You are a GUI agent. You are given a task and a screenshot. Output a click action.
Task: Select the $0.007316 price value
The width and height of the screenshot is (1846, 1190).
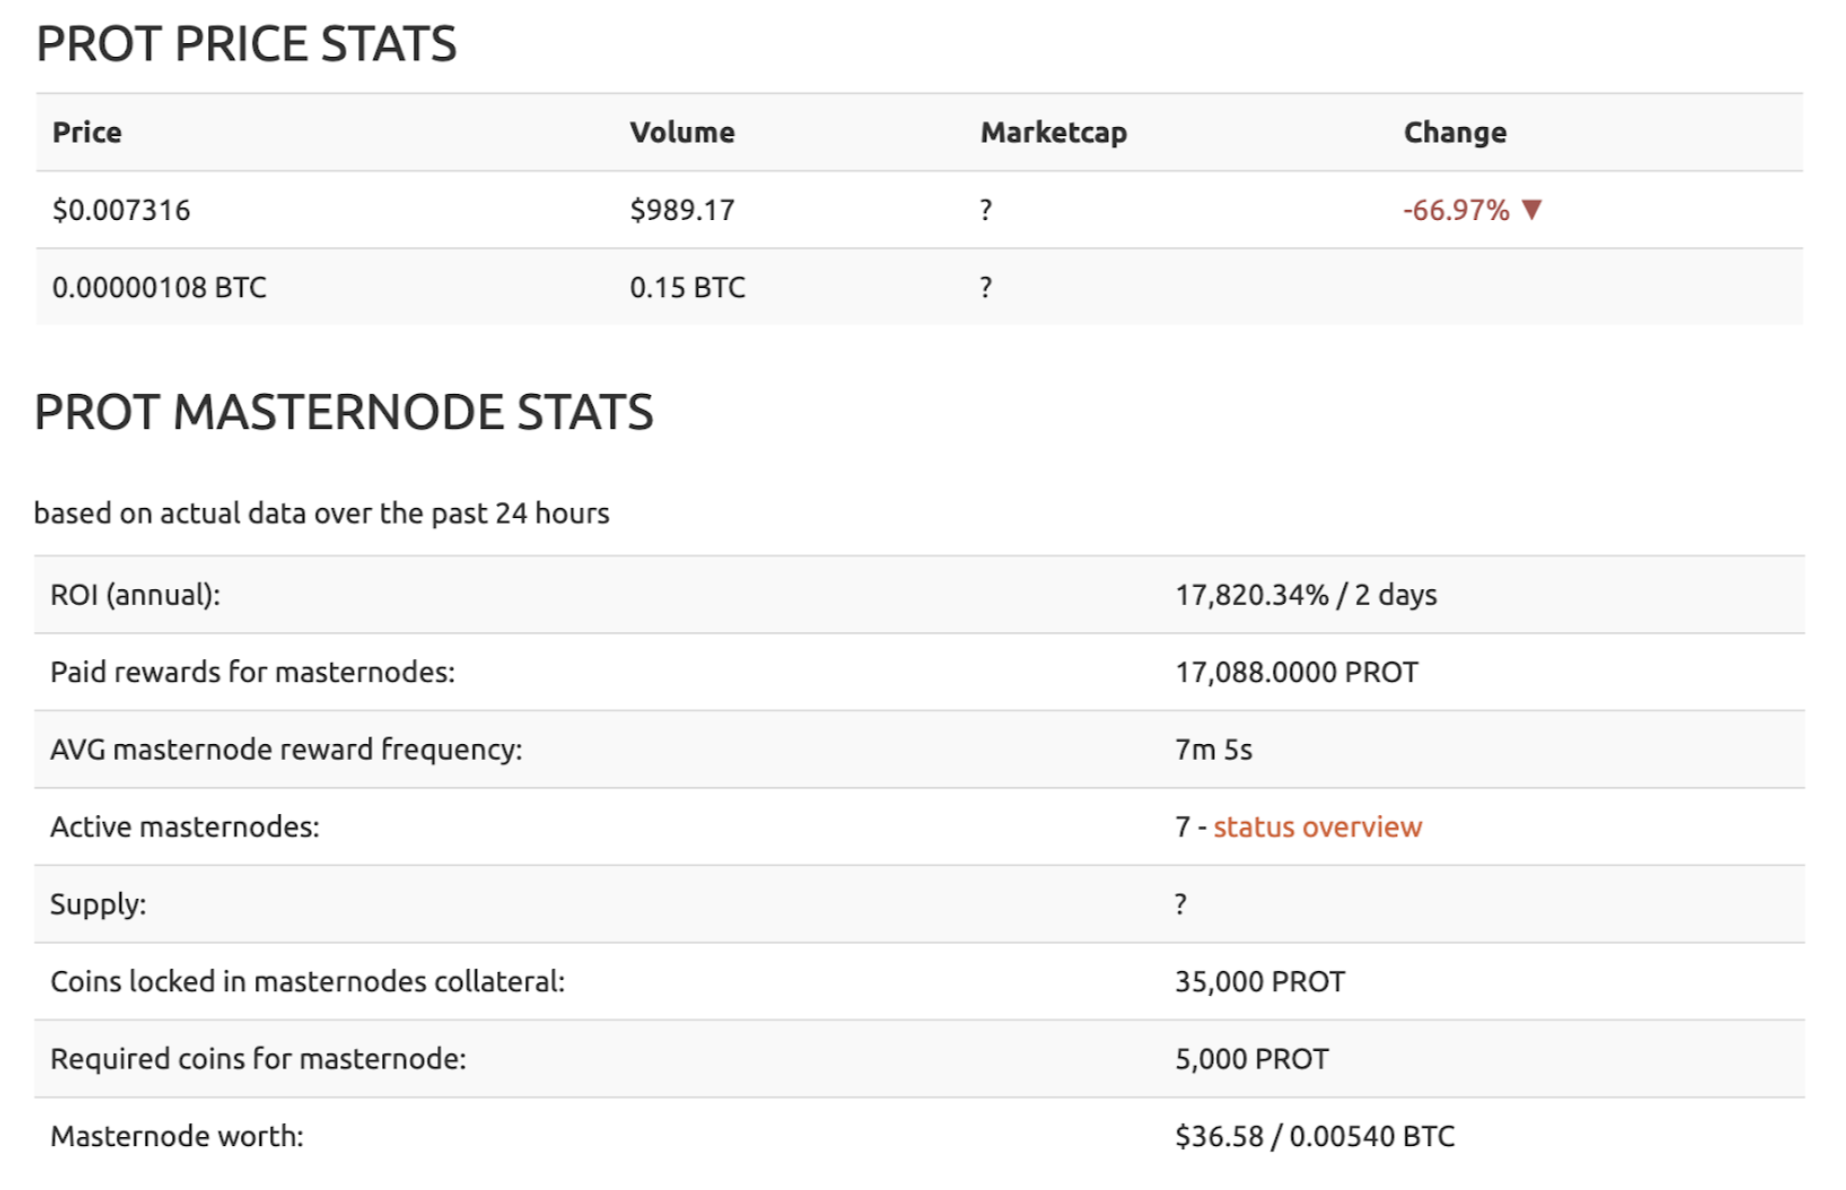pos(121,210)
